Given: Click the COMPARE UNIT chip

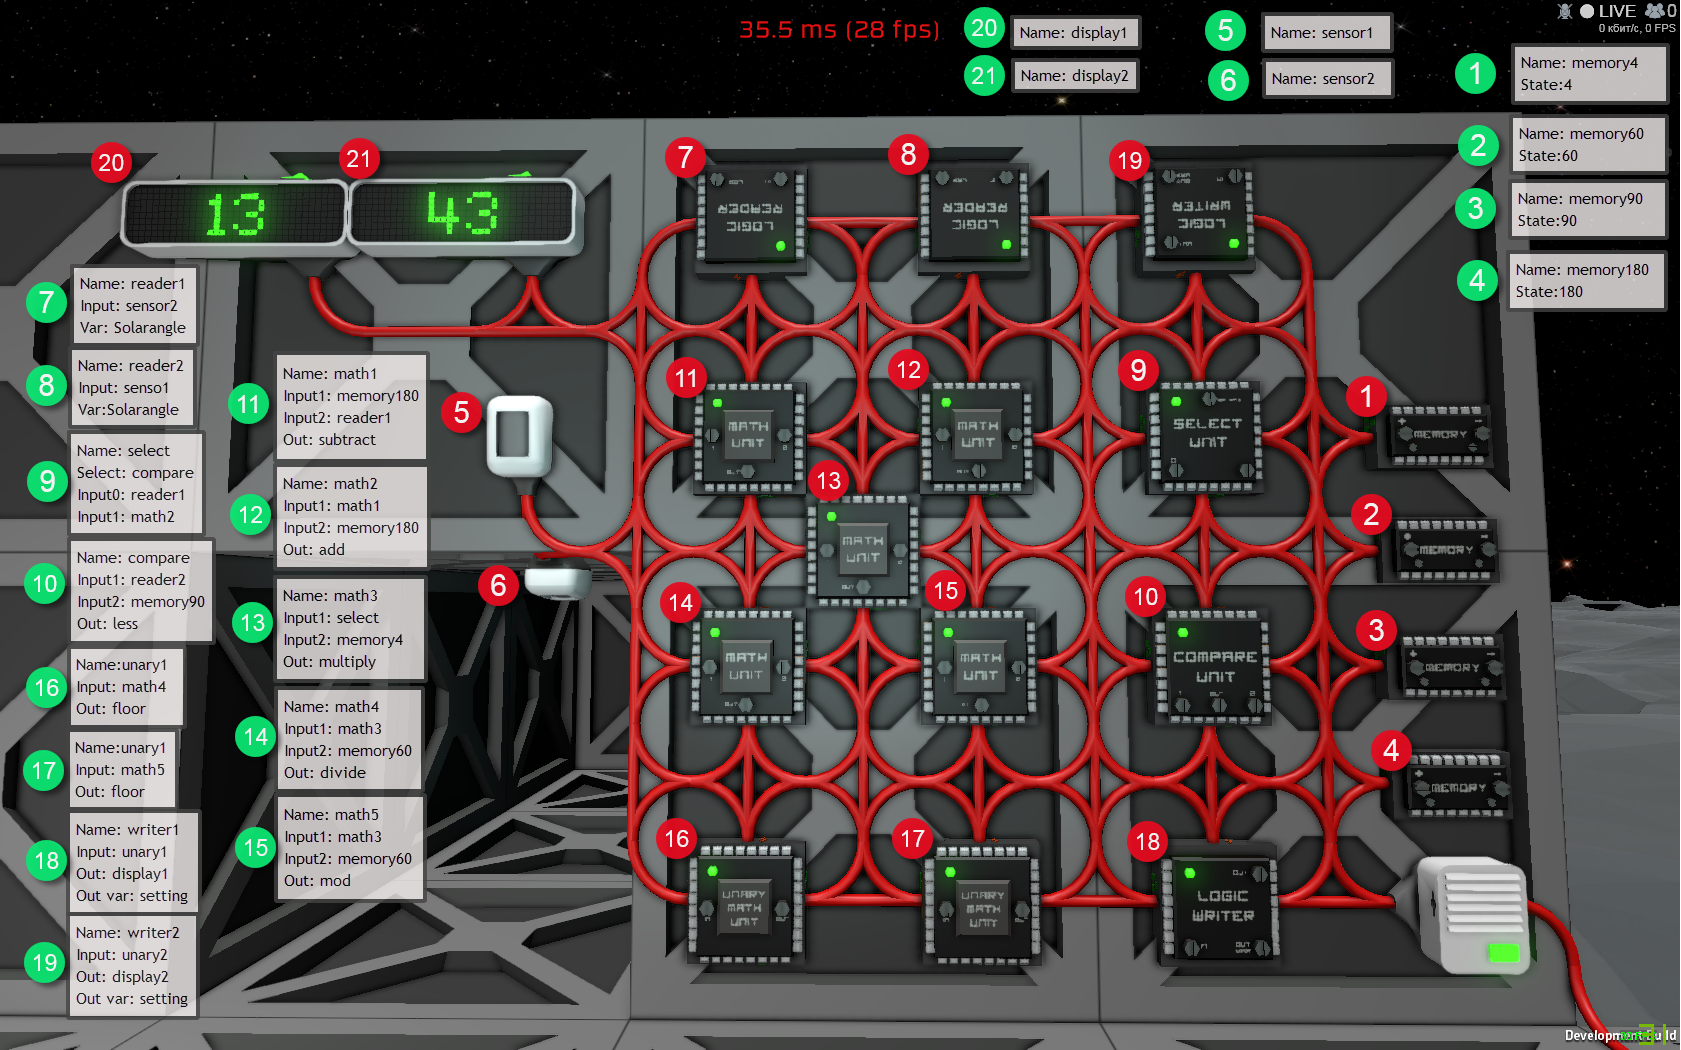Looking at the screenshot, I should pos(1213,665).
